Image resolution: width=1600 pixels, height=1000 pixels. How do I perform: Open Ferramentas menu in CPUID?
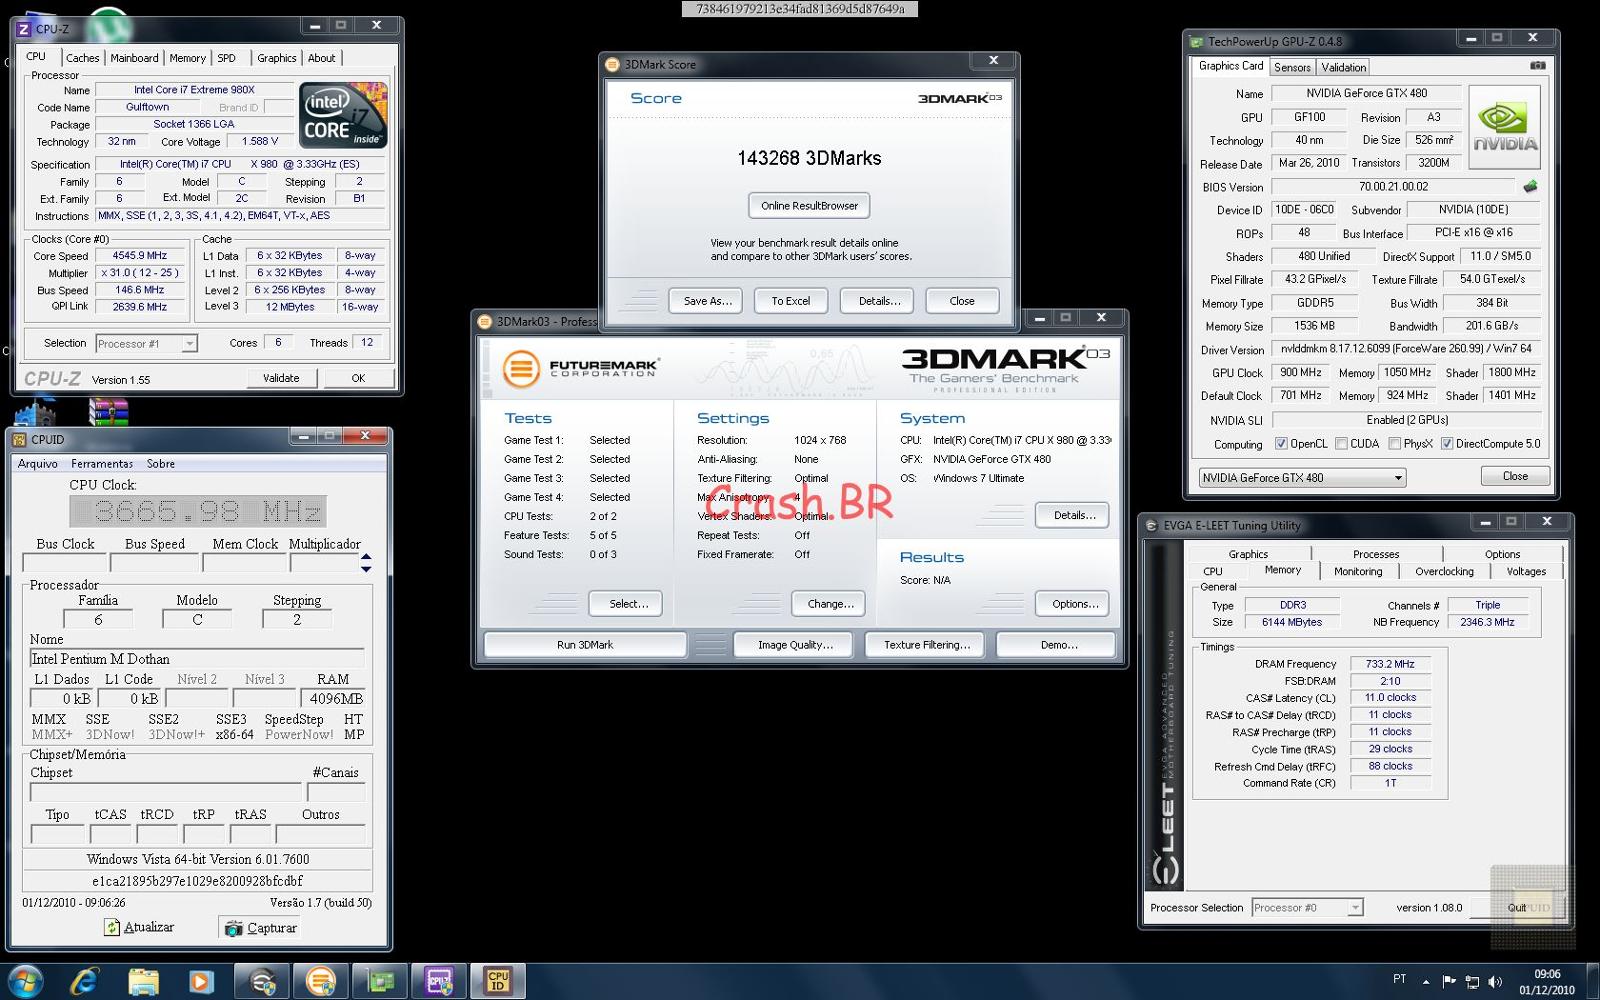pos(102,464)
